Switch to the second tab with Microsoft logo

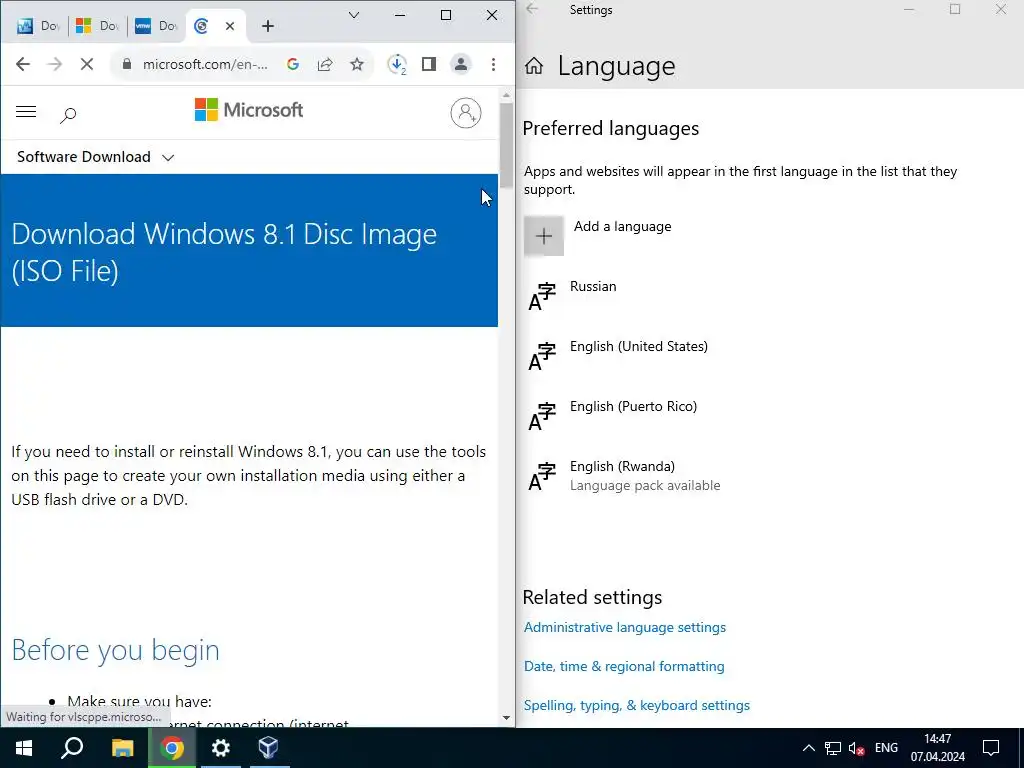(97, 26)
